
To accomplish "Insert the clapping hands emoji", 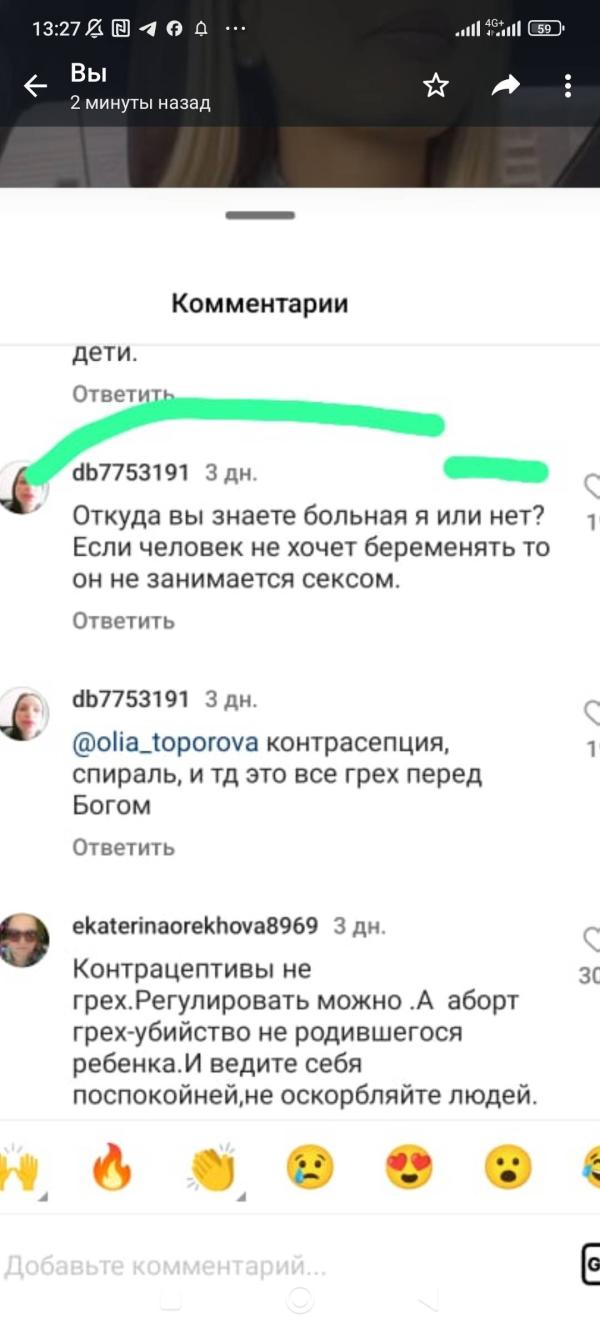I will pyautogui.click(x=212, y=1167).
